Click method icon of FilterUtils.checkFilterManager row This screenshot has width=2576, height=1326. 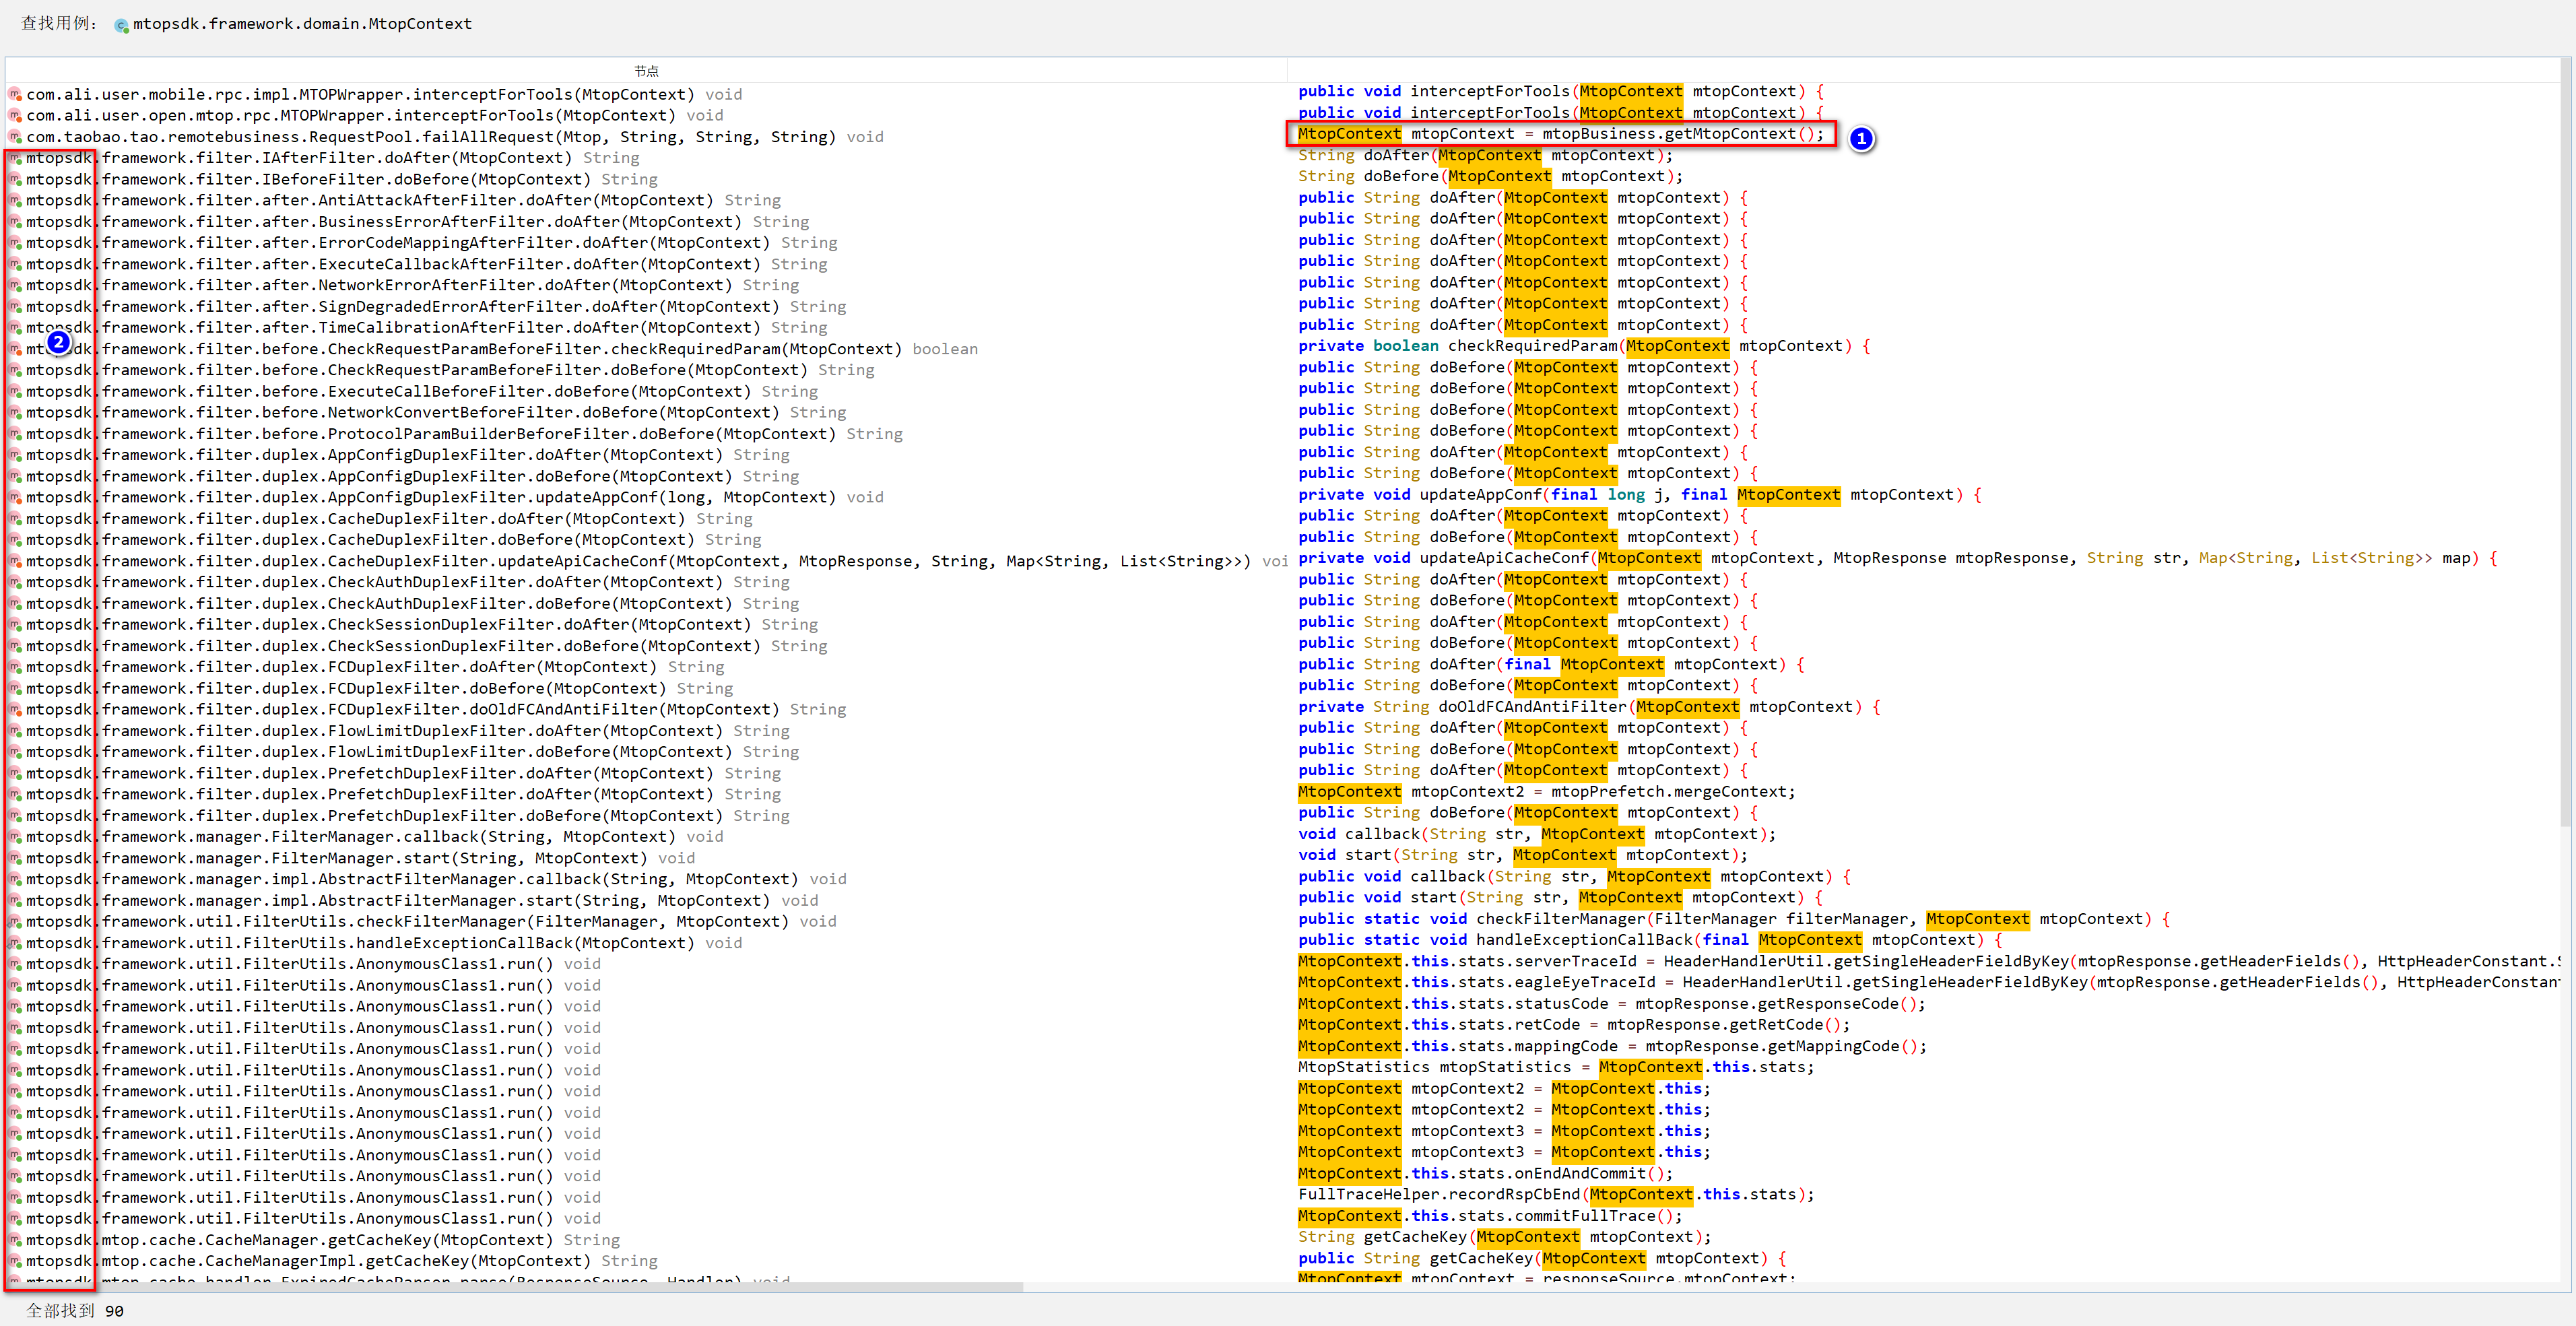click(x=15, y=921)
